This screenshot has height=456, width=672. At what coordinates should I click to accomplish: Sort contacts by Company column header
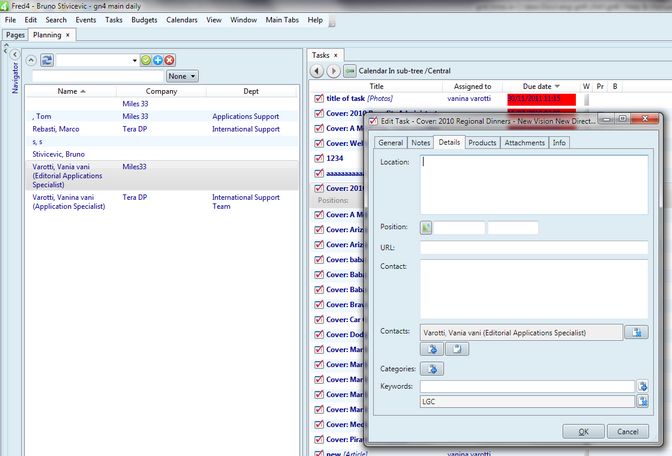point(161,91)
